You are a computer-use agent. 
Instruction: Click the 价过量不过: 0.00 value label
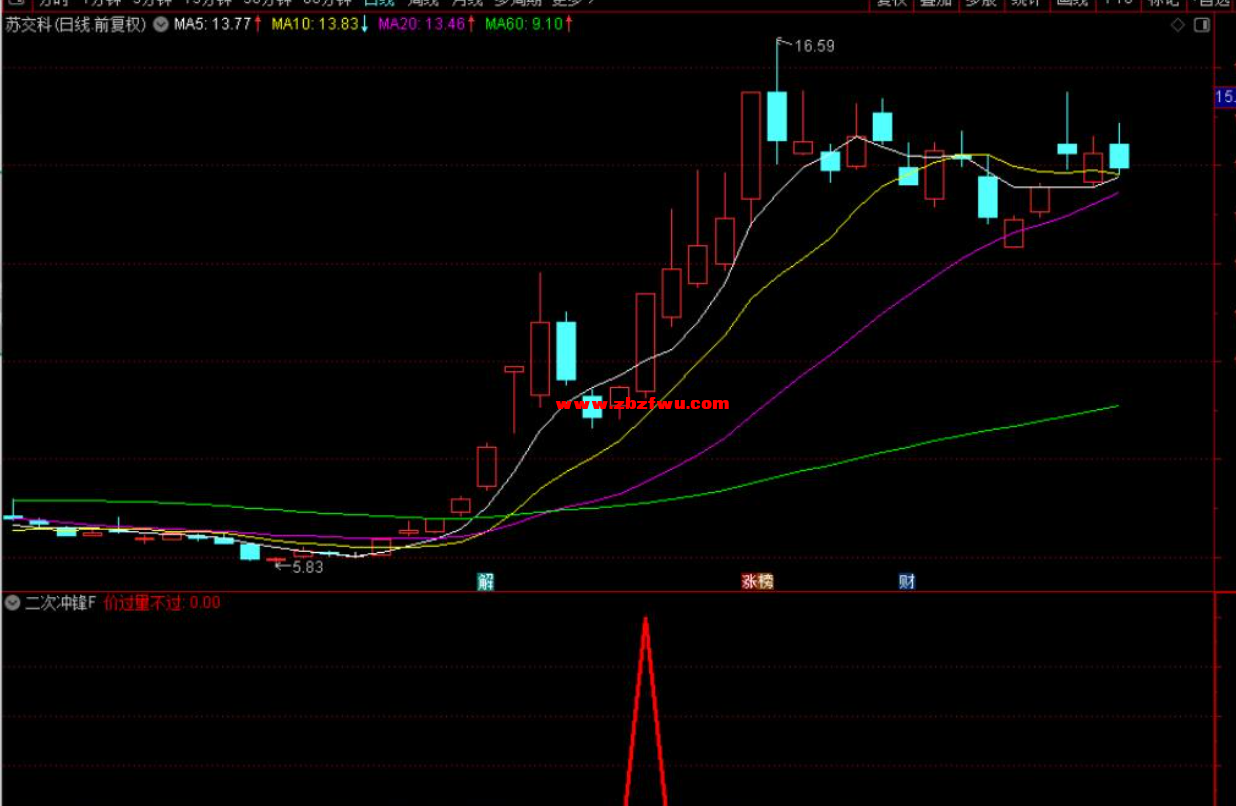click(x=162, y=603)
